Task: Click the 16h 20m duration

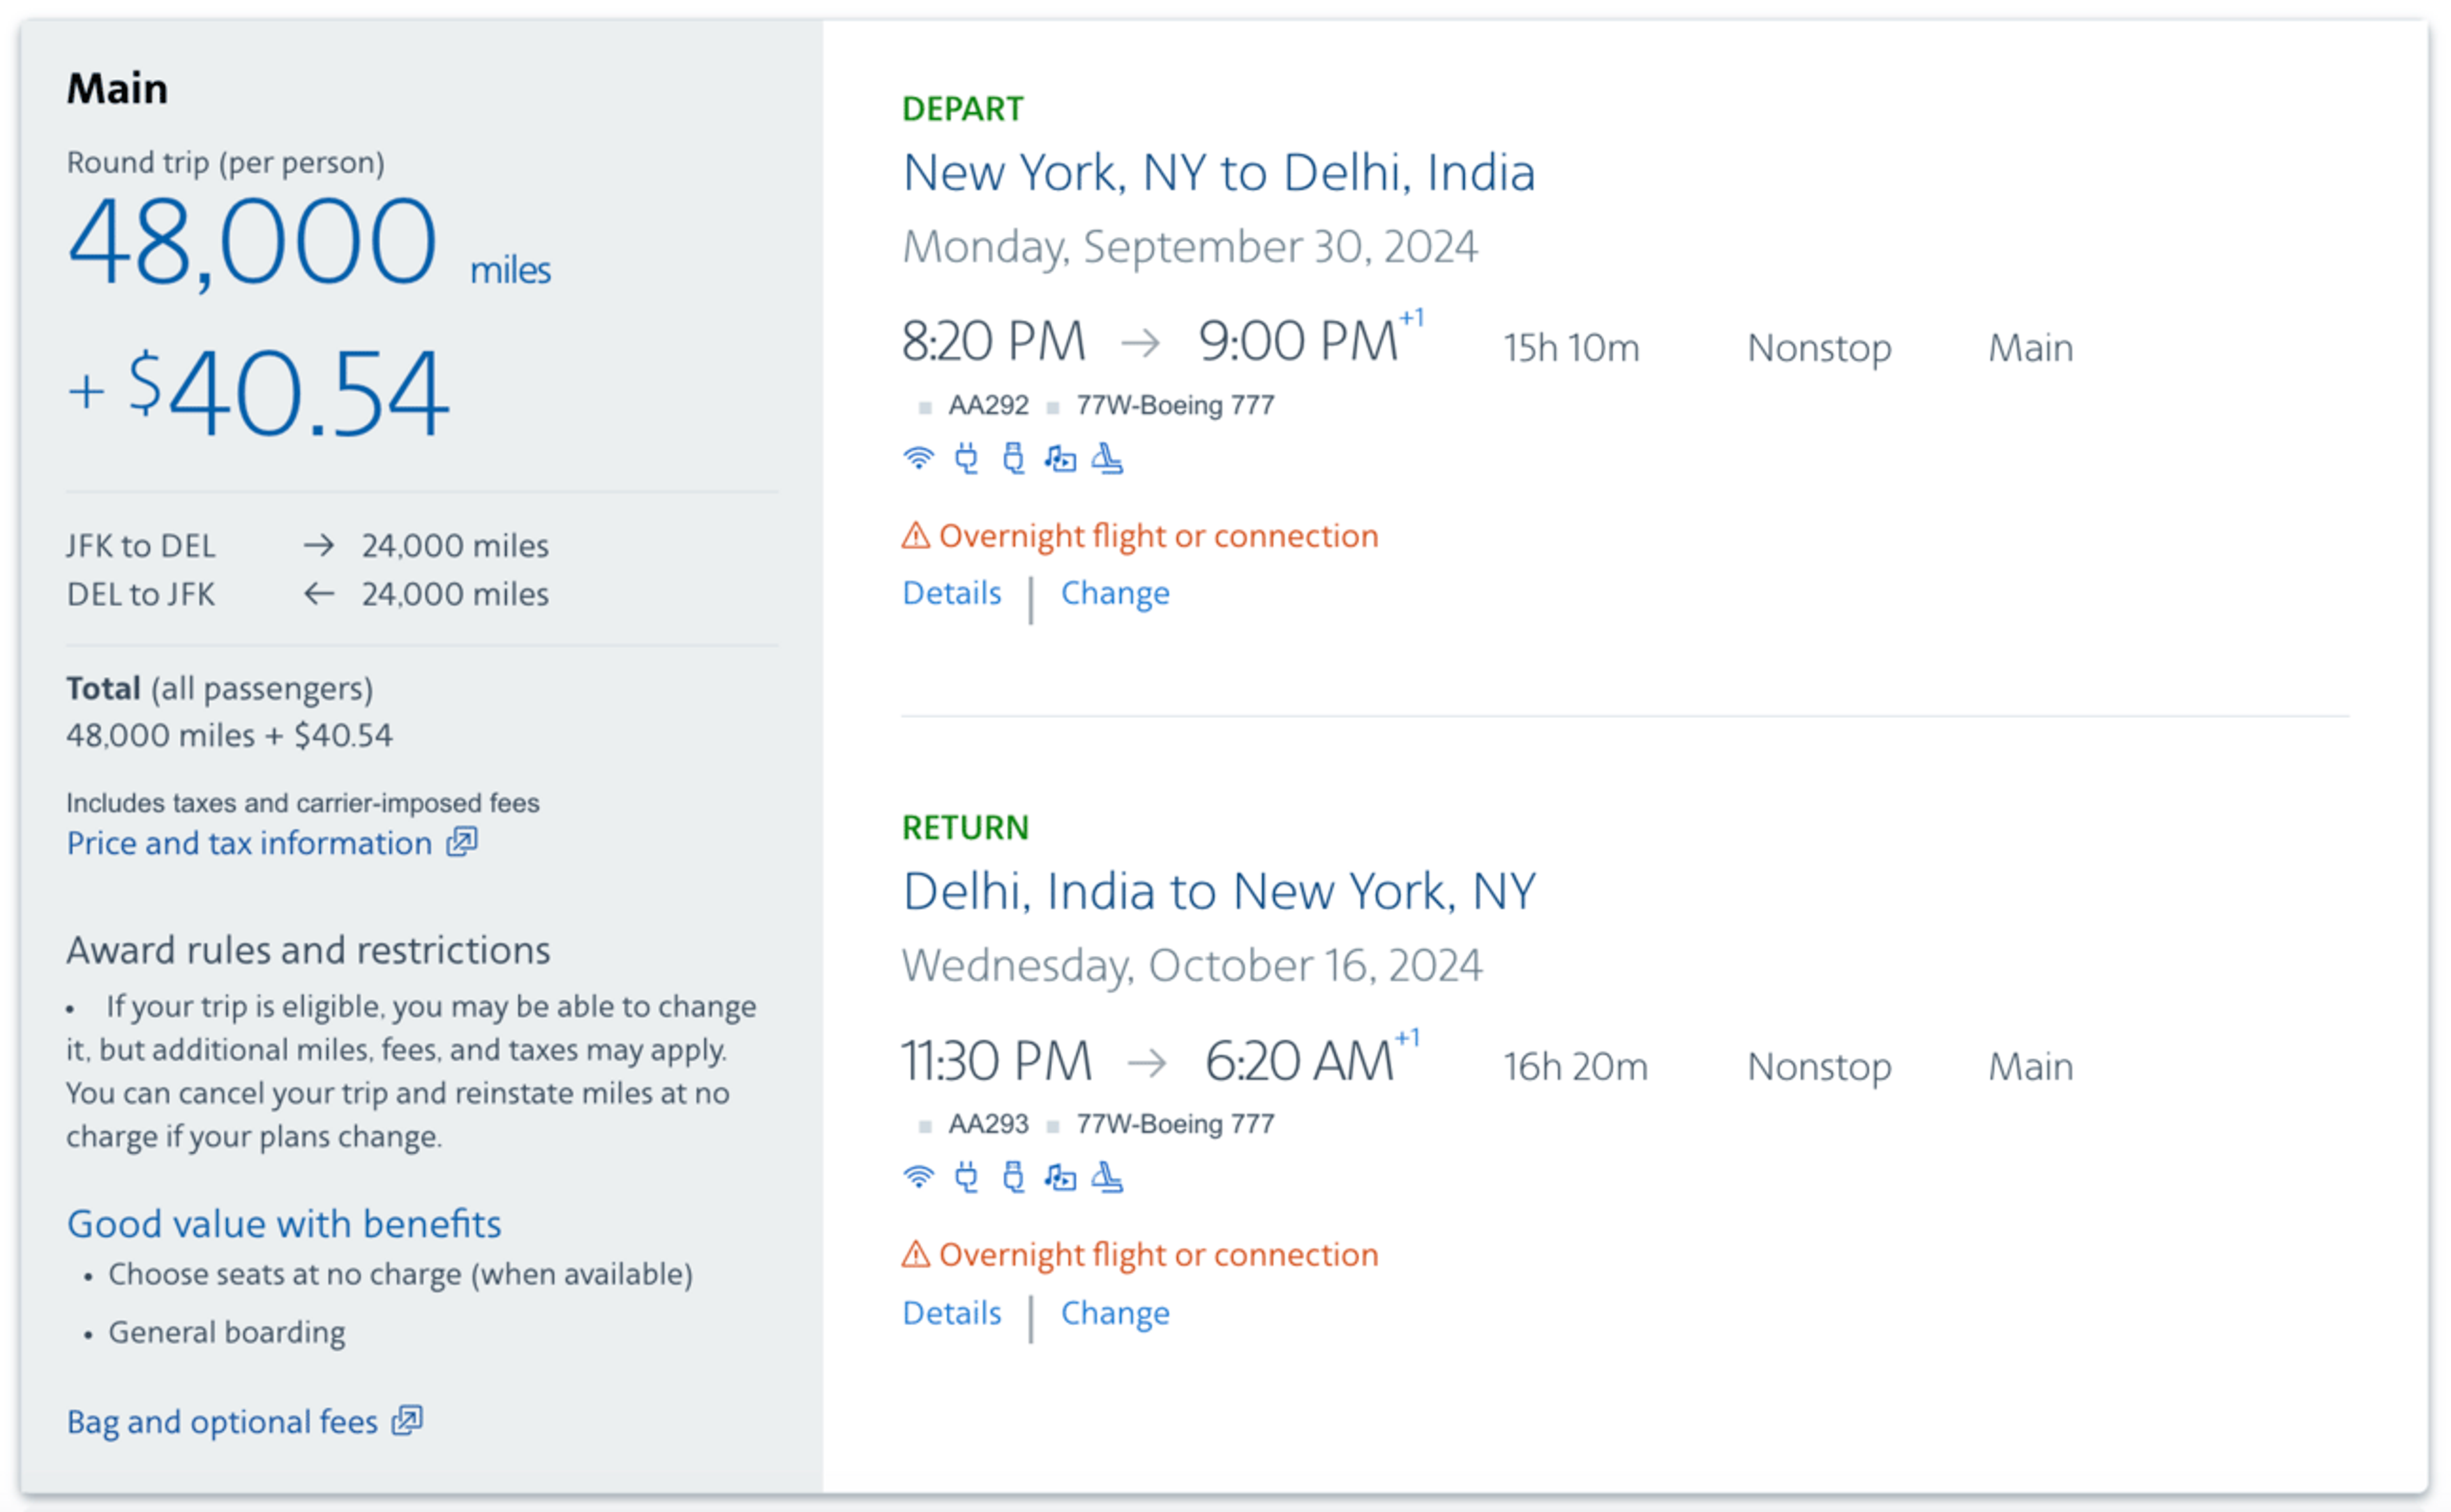Action: (x=1575, y=1067)
